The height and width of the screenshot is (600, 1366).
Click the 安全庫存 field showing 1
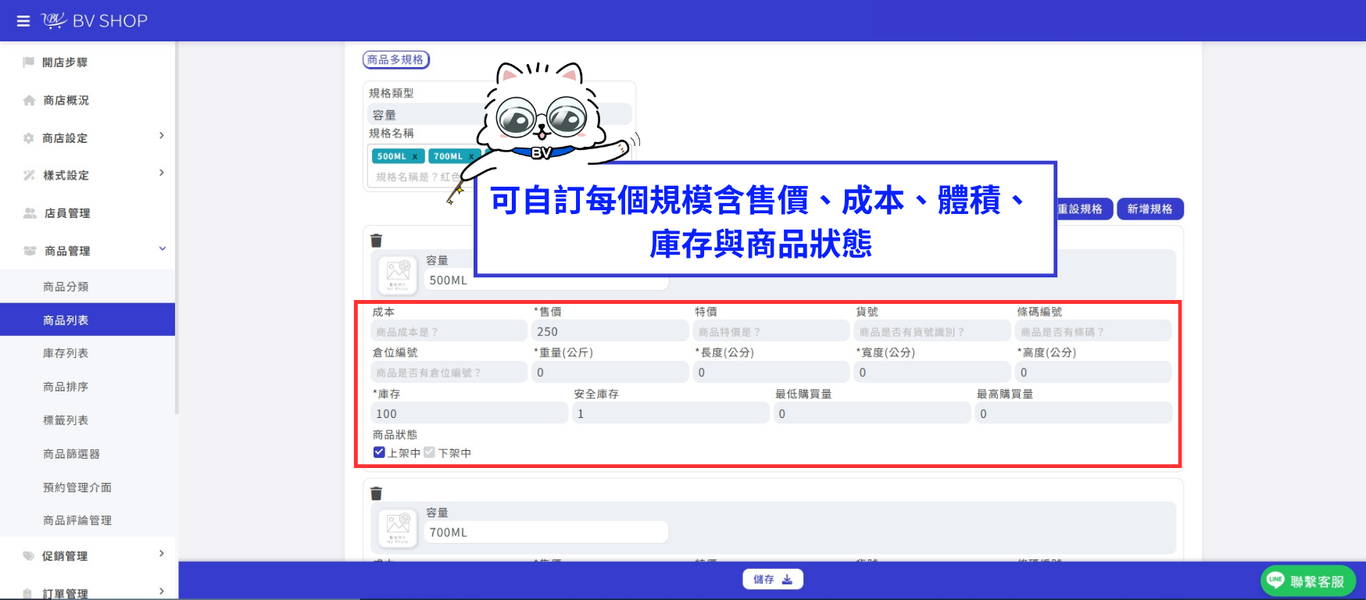click(671, 413)
